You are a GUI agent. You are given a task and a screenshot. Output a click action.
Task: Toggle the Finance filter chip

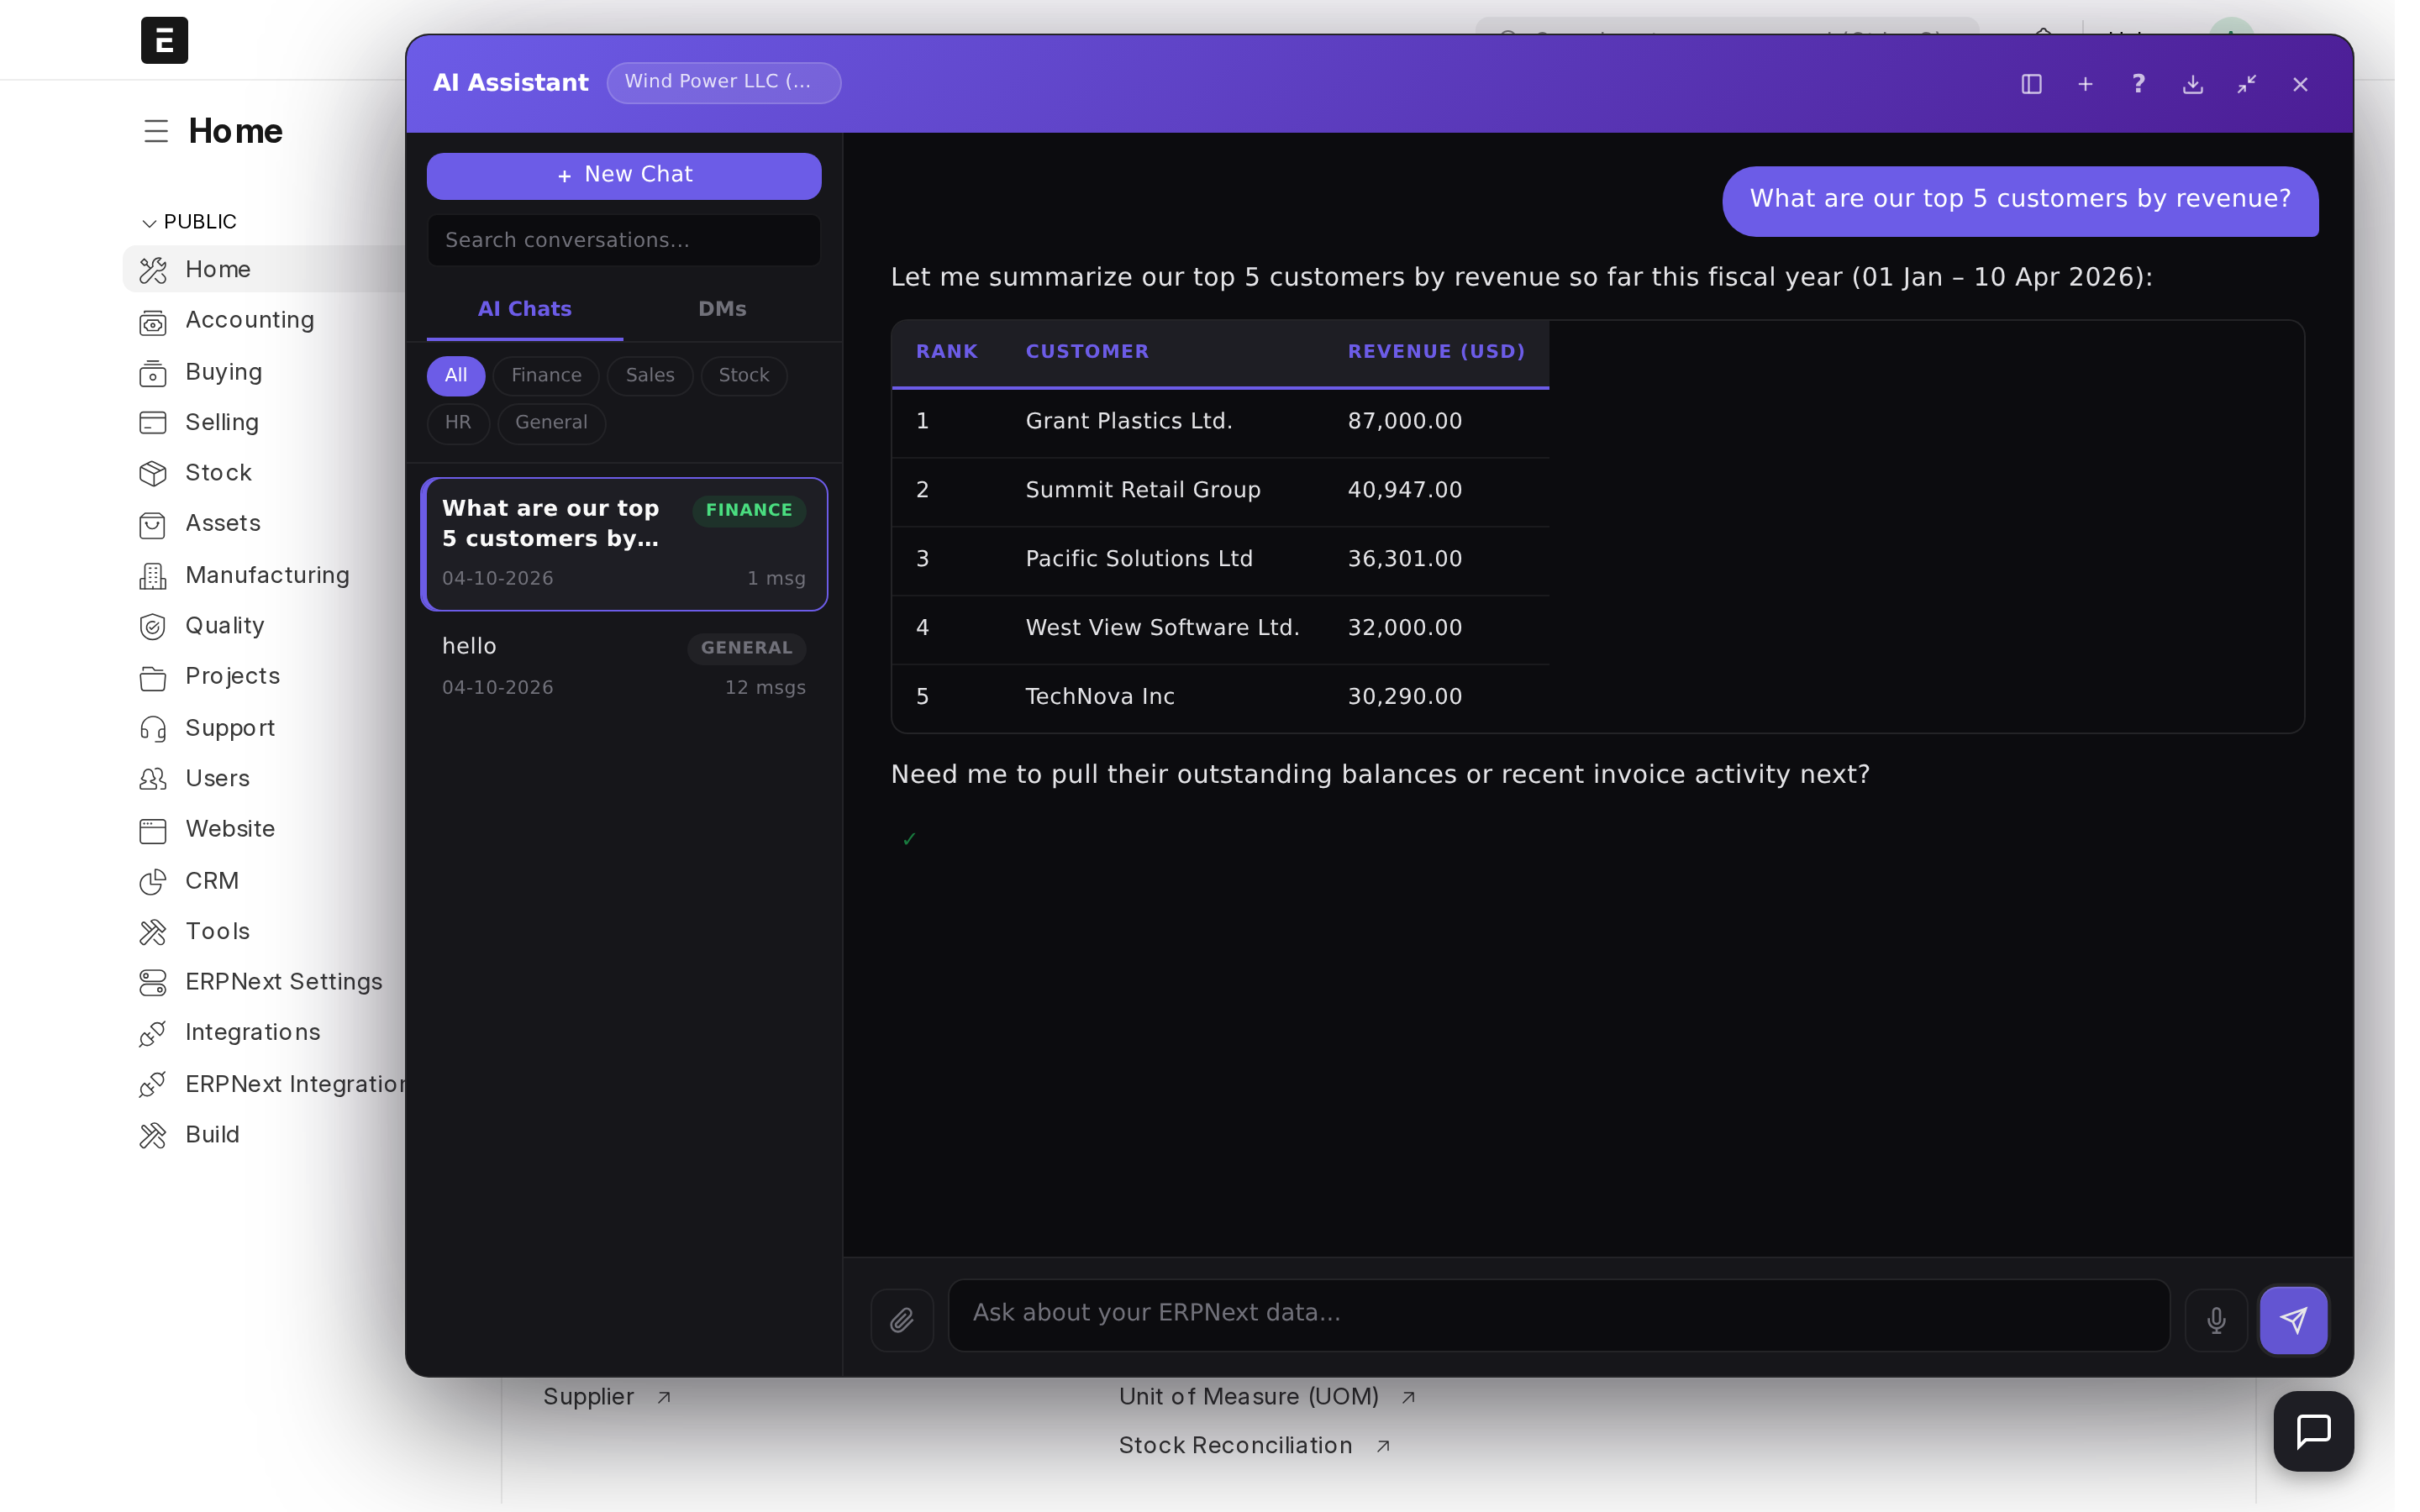pyautogui.click(x=546, y=375)
